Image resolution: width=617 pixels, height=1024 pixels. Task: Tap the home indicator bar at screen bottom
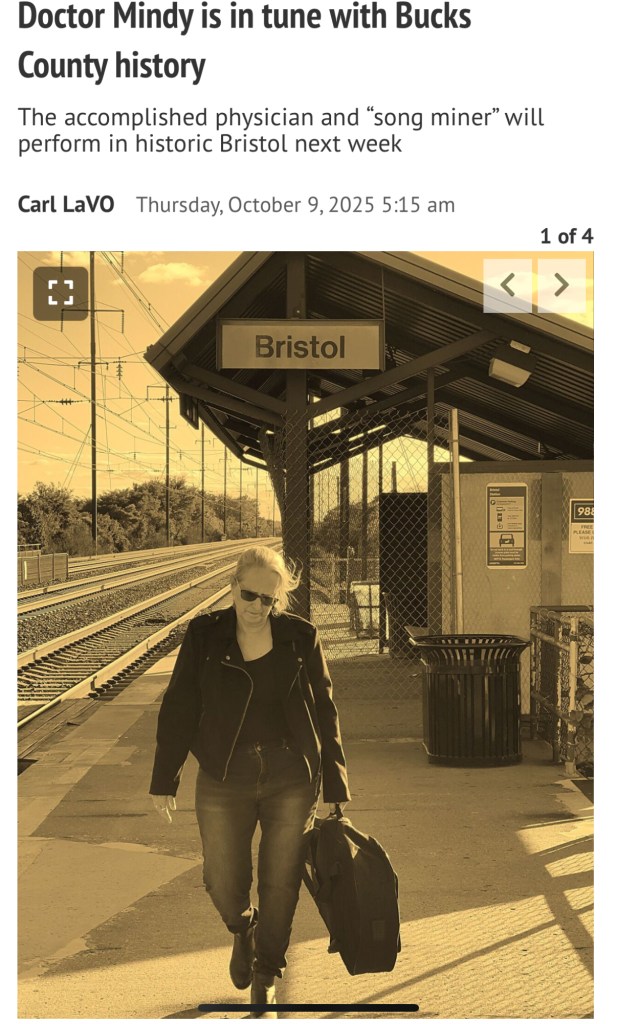pos(308,1008)
